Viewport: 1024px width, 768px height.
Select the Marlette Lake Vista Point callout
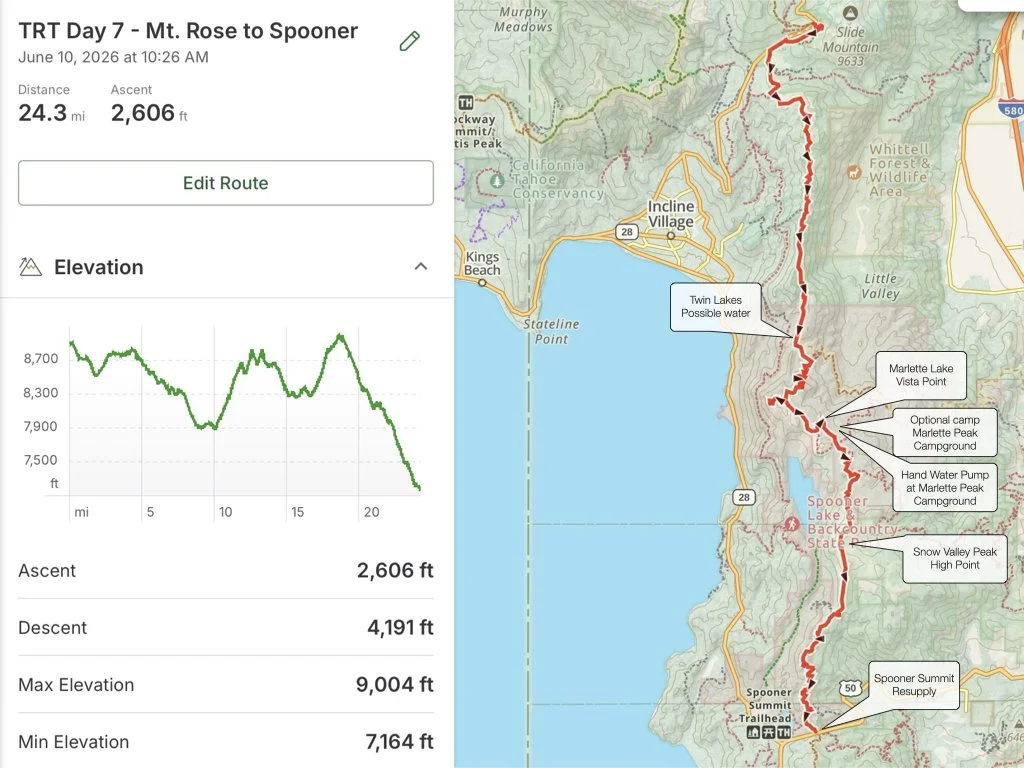920,375
